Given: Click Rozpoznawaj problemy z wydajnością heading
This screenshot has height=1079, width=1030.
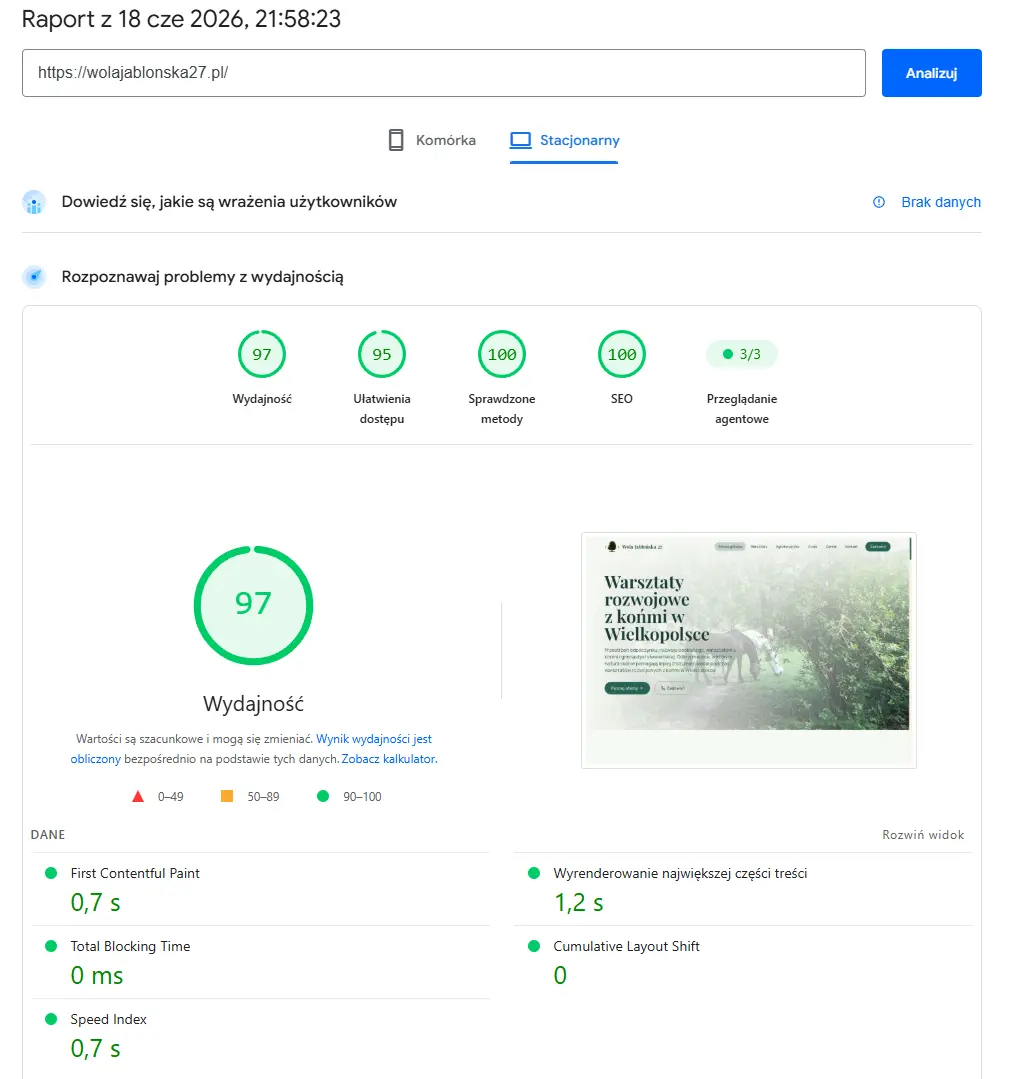Looking at the screenshot, I should pyautogui.click(x=202, y=277).
